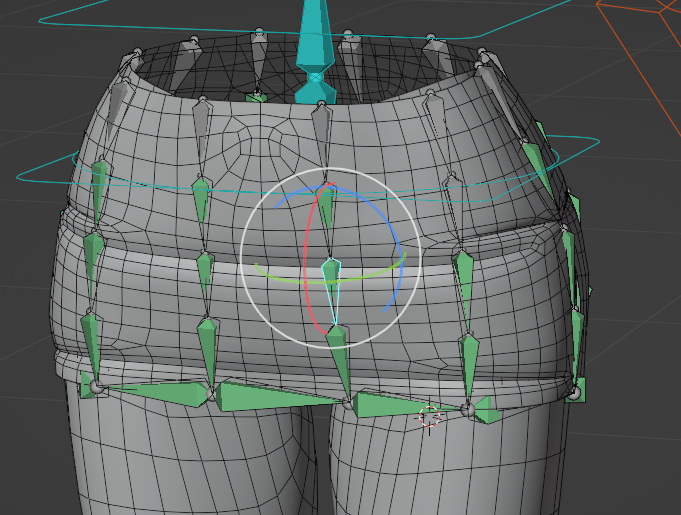Click the small cyan joint sphere on spine bone
Screen dimensions: 681x515
coord(316,76)
